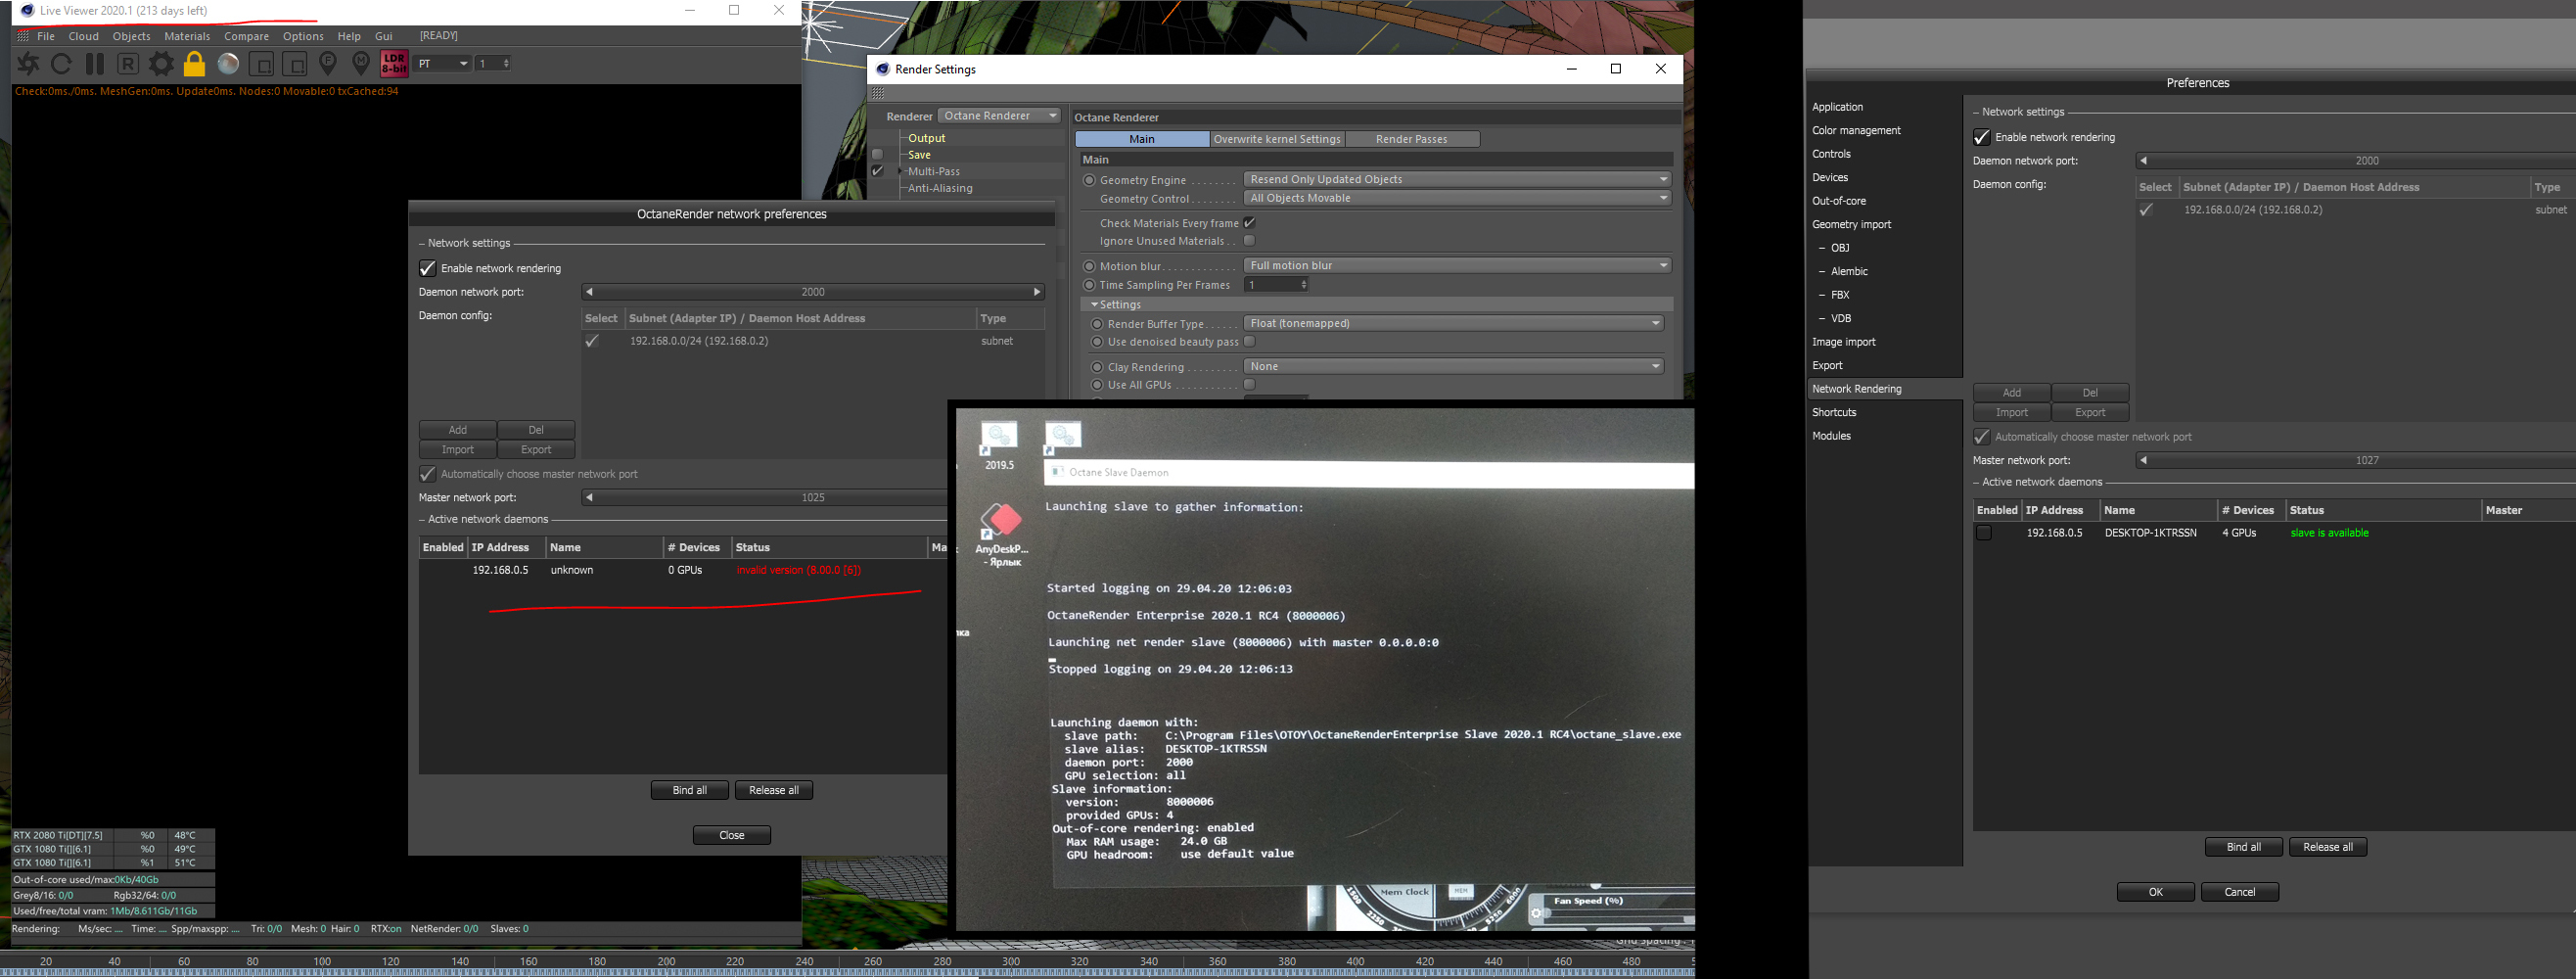The image size is (2576, 979).
Task: Enable Ignore Unused Materials checkbox
Action: tap(1249, 241)
